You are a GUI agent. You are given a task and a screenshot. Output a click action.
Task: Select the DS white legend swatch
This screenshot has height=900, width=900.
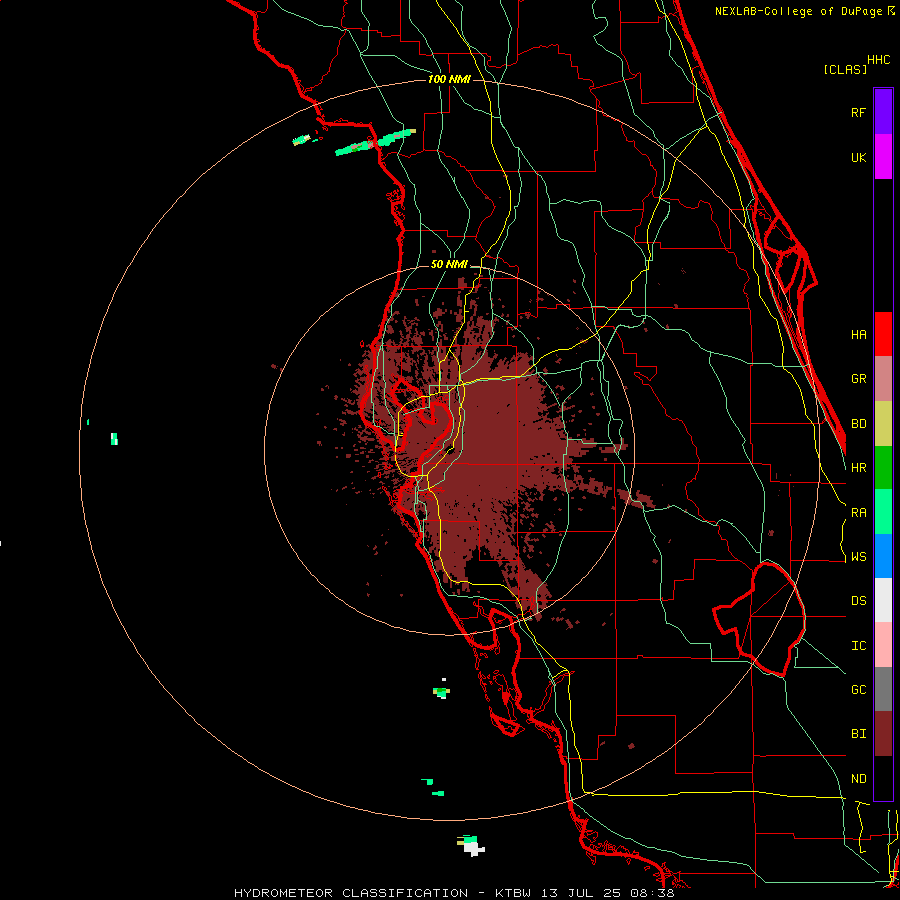coord(883,600)
